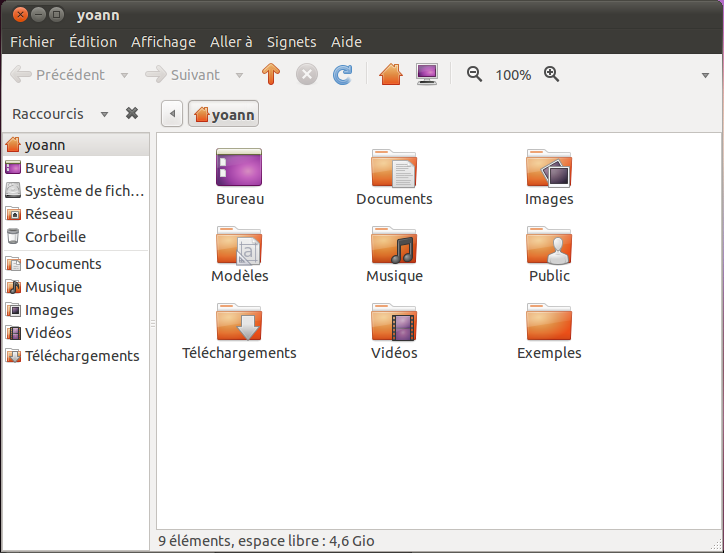Click the Précédent back button
This screenshot has height=553, width=724.
click(x=58, y=75)
